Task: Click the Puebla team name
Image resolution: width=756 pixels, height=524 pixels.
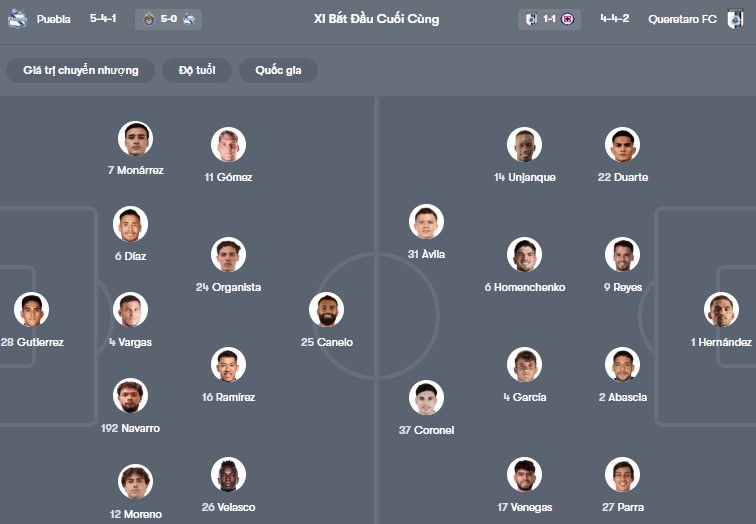Action: pos(53,19)
